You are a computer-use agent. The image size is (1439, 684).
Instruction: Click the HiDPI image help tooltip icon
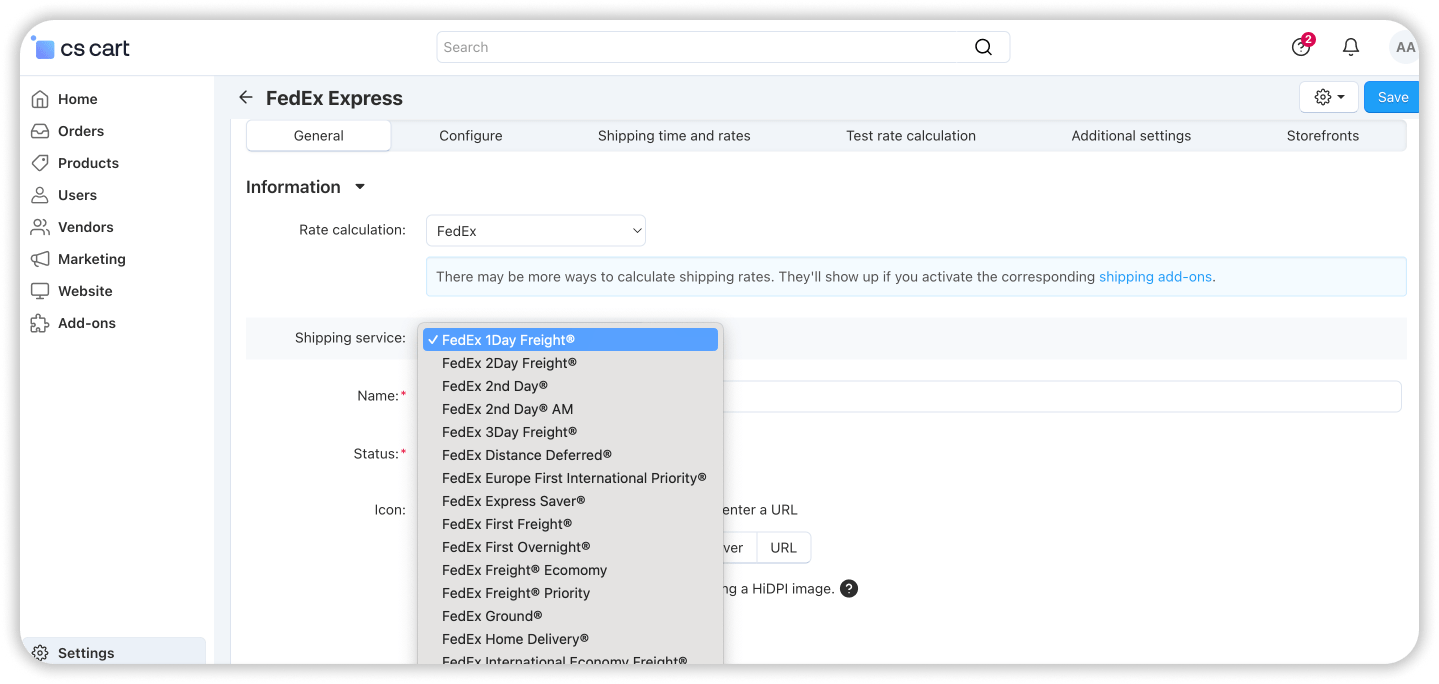[x=849, y=589]
